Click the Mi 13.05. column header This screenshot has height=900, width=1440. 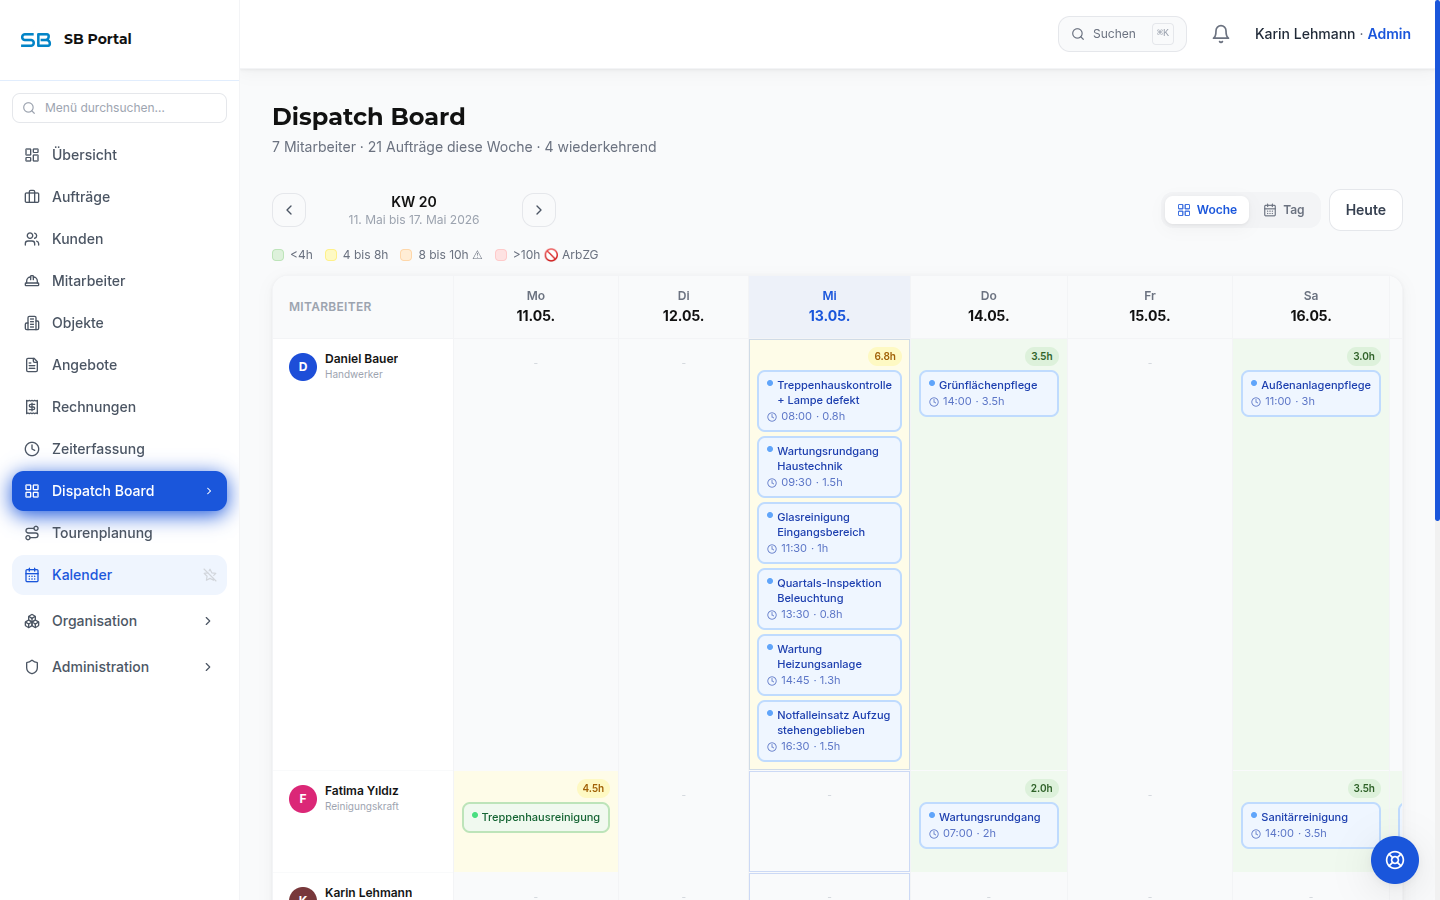point(829,307)
